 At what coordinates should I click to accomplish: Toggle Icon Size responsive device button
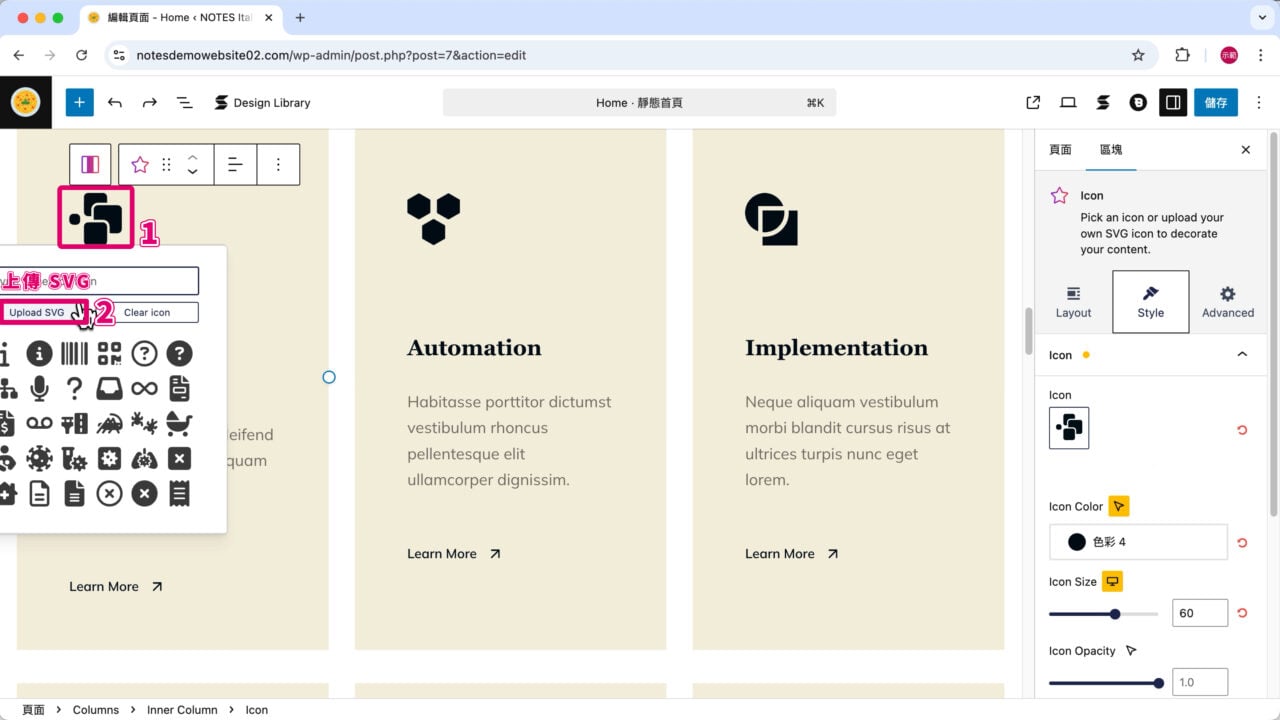(x=1112, y=582)
